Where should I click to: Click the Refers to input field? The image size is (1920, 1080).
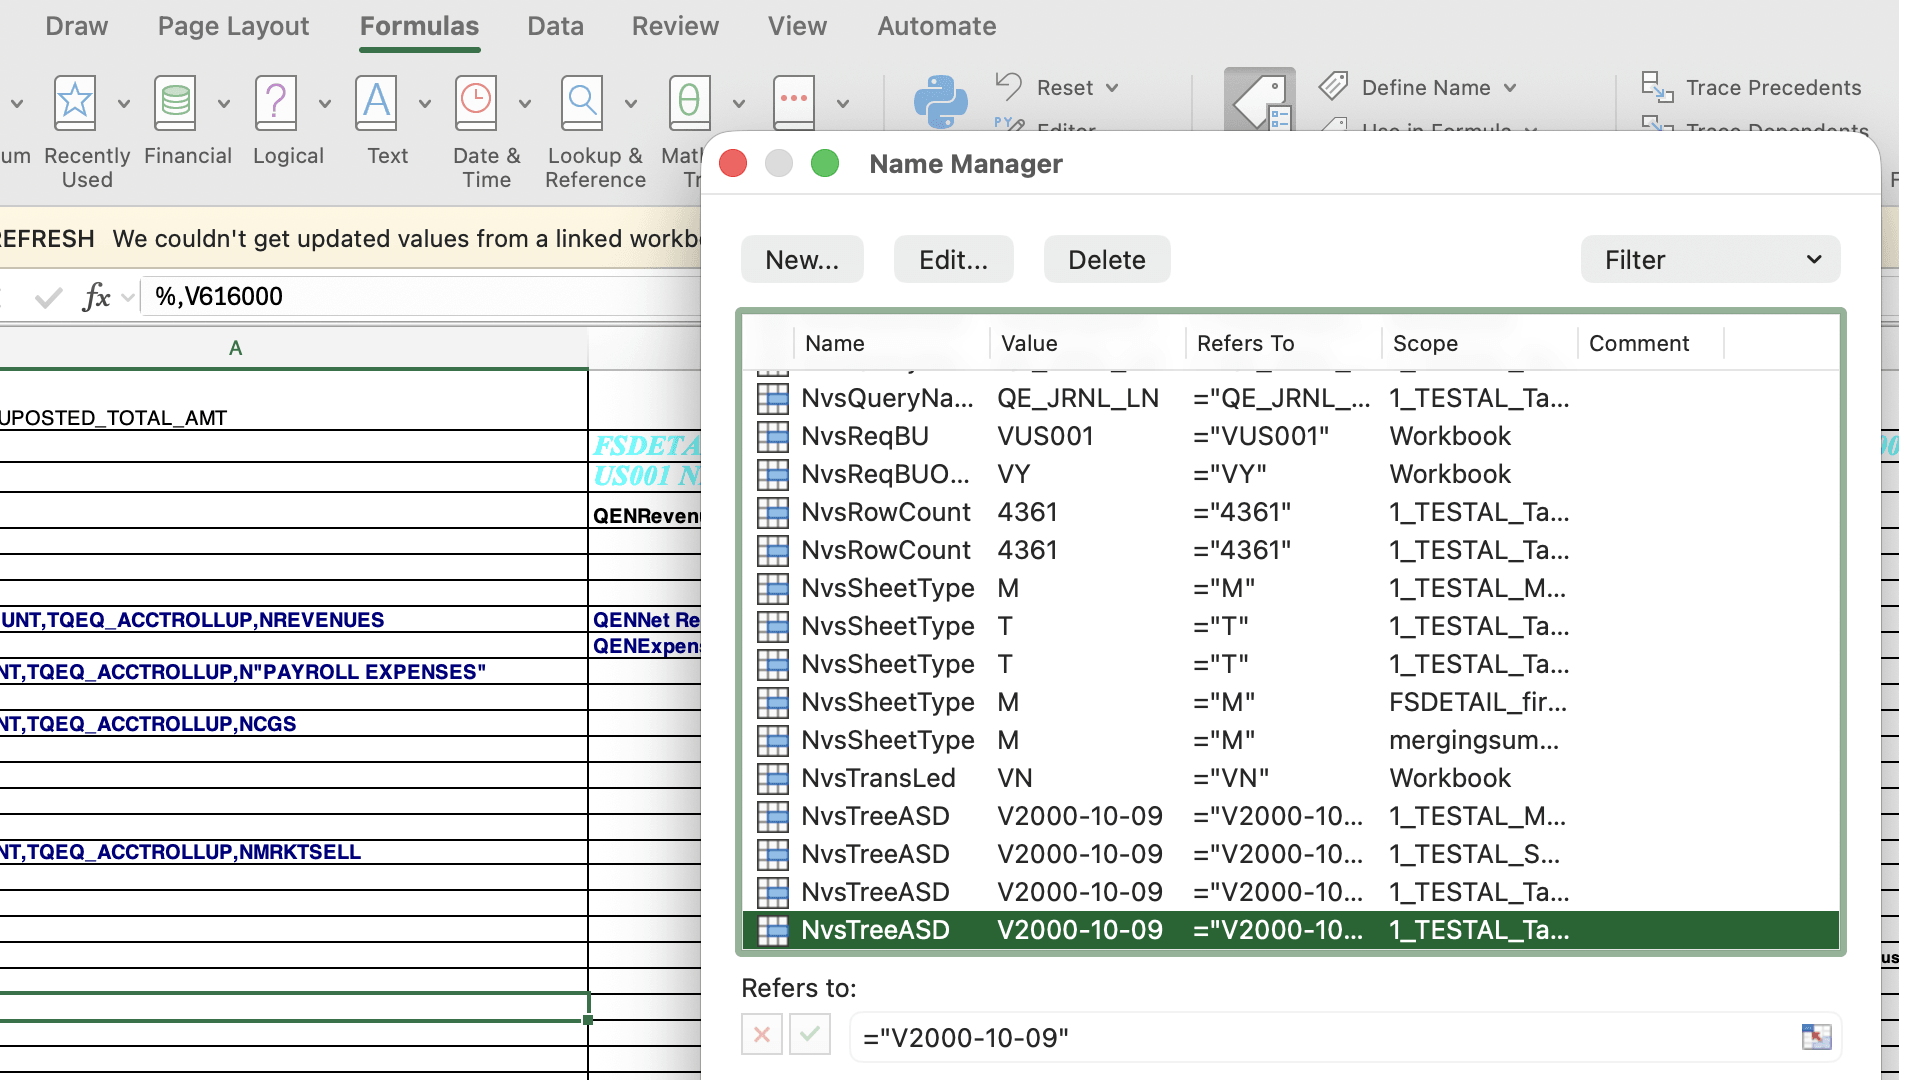pyautogui.click(x=1344, y=1037)
